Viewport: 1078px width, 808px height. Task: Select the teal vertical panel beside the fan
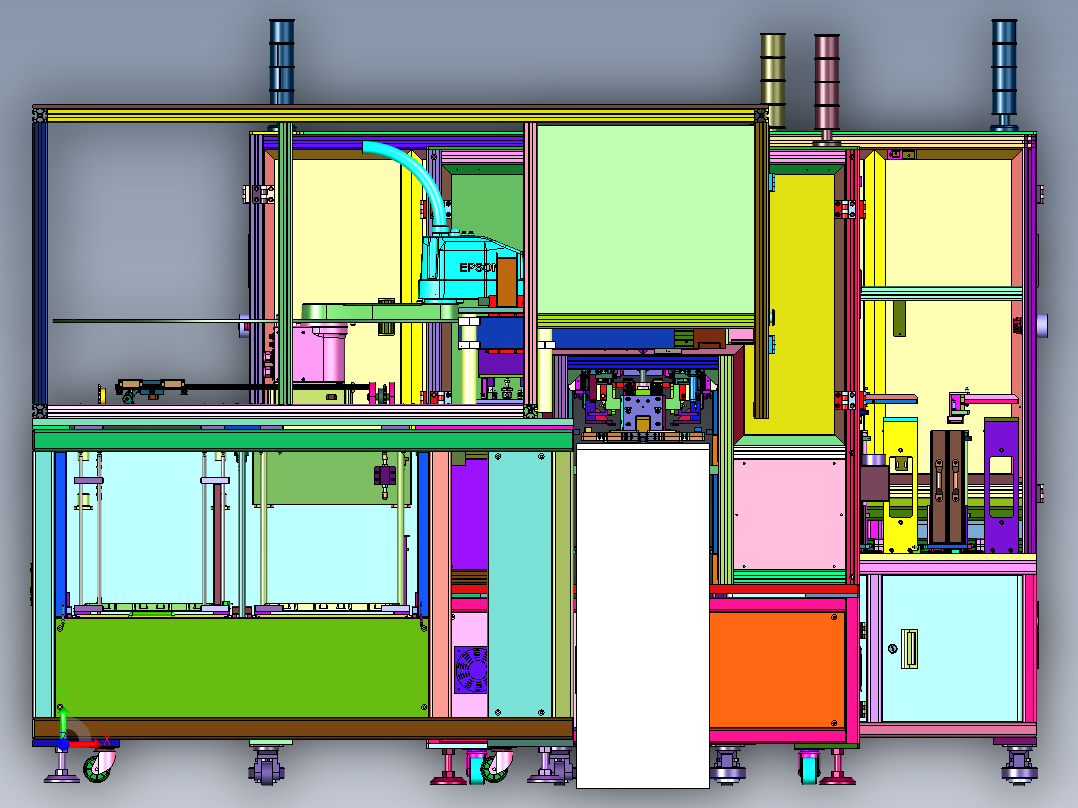[520, 584]
